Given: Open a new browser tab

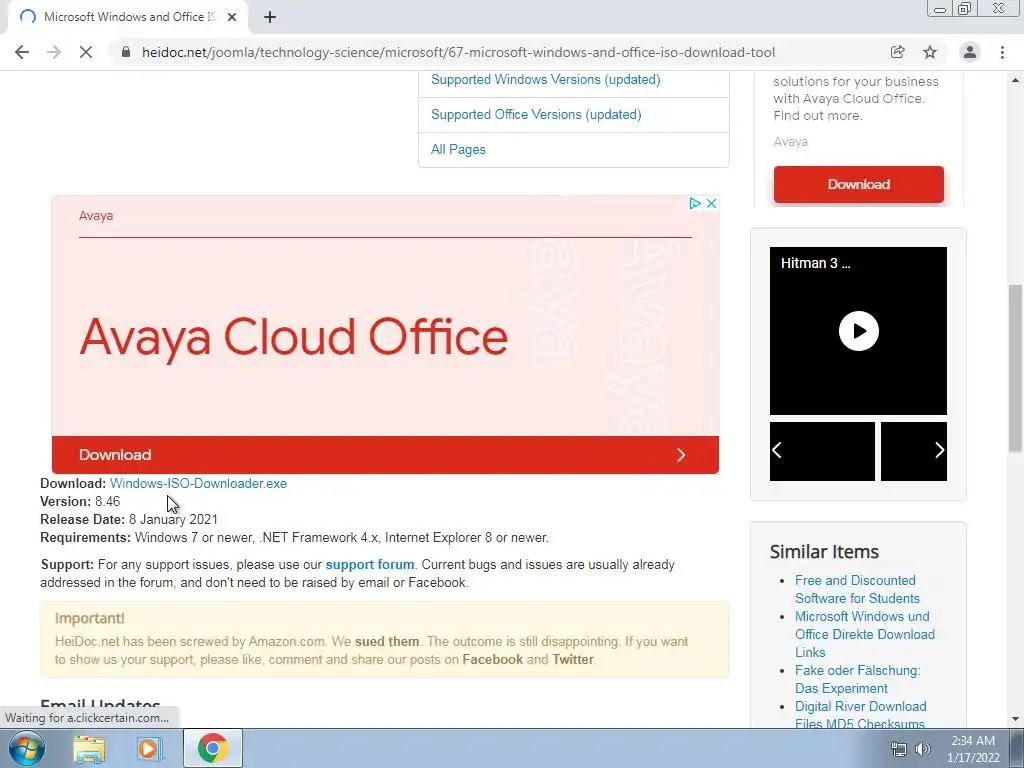Looking at the screenshot, I should [270, 17].
